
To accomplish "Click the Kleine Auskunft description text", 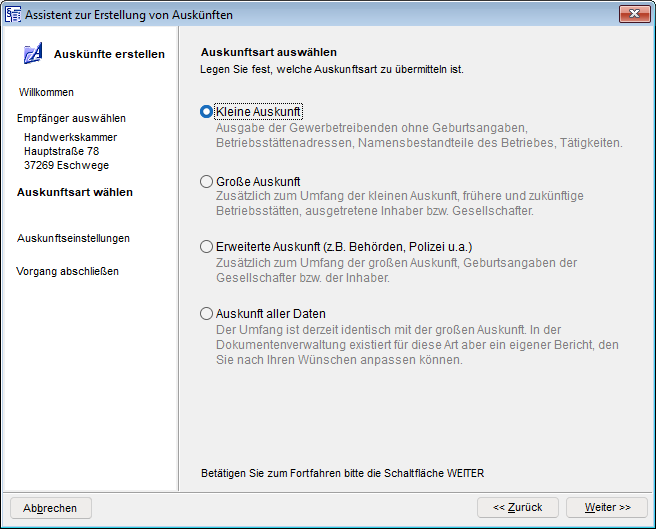I will pos(418,135).
